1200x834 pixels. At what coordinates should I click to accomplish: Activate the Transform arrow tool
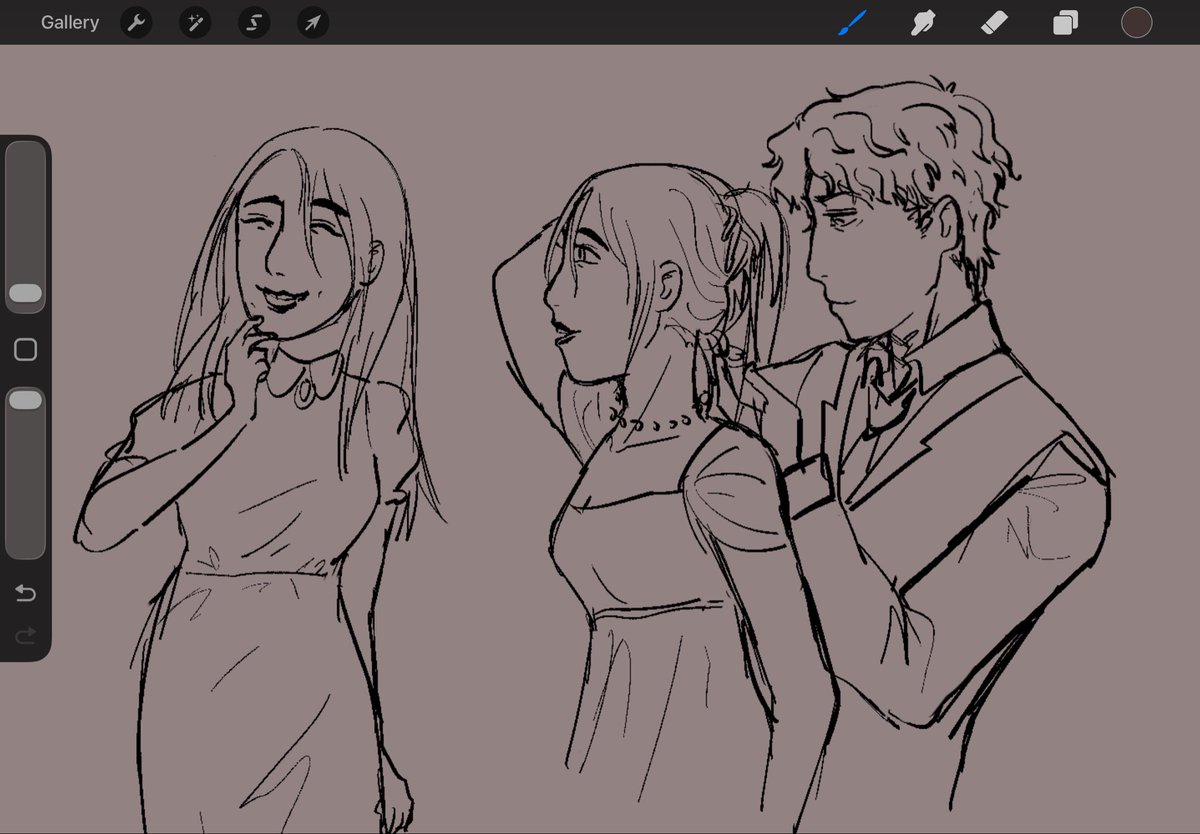pos(313,22)
